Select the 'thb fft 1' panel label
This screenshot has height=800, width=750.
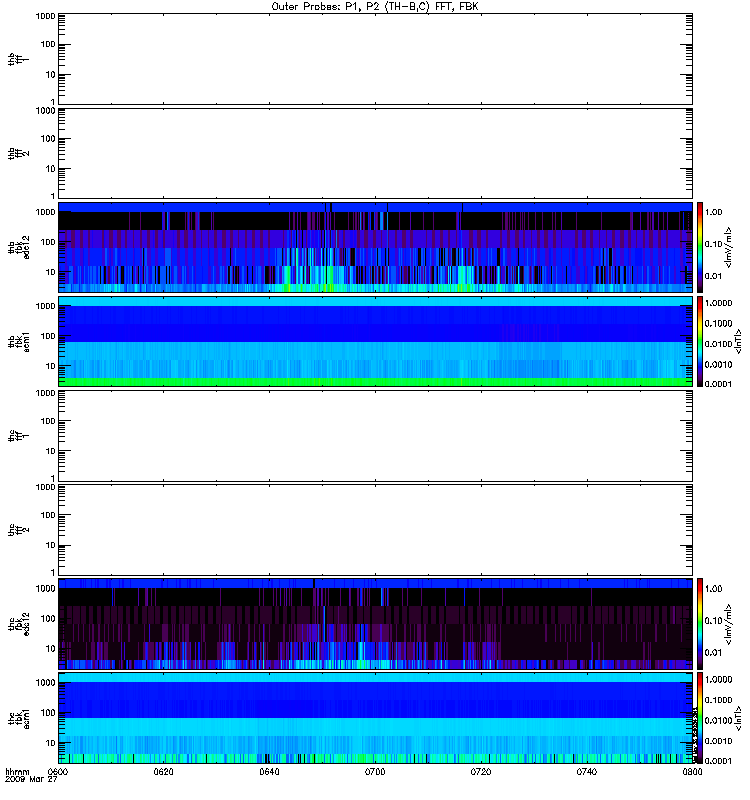[18, 59]
